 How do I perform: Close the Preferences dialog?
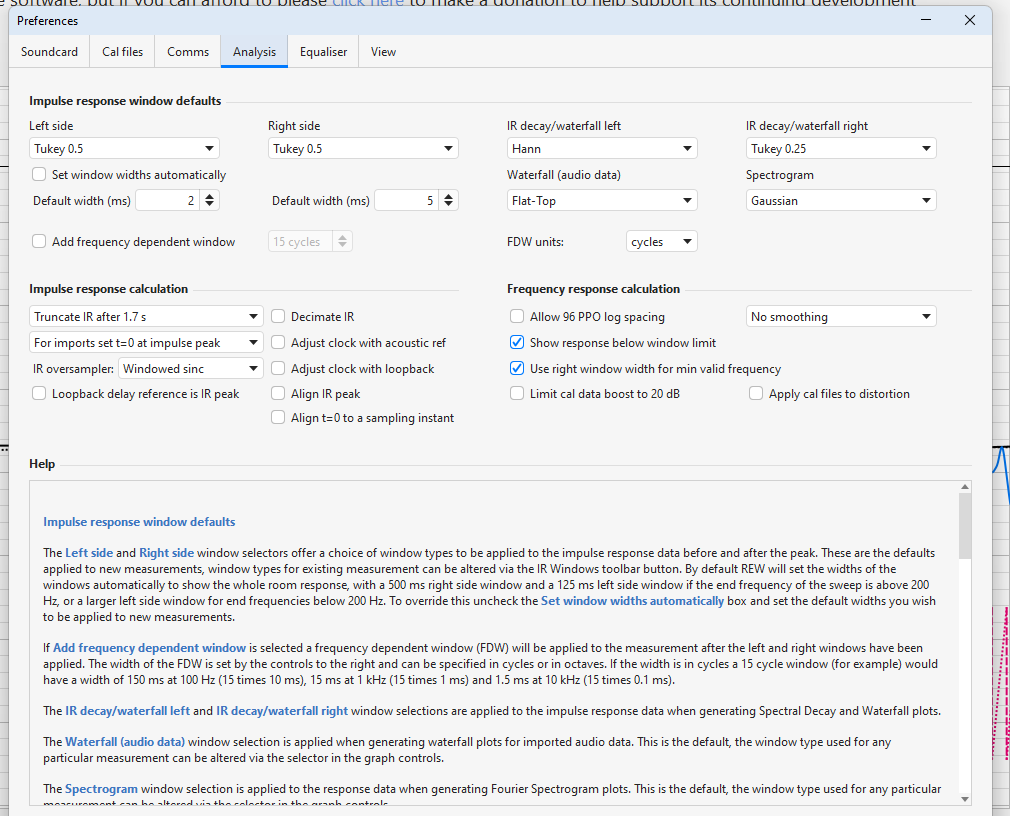[969, 20]
